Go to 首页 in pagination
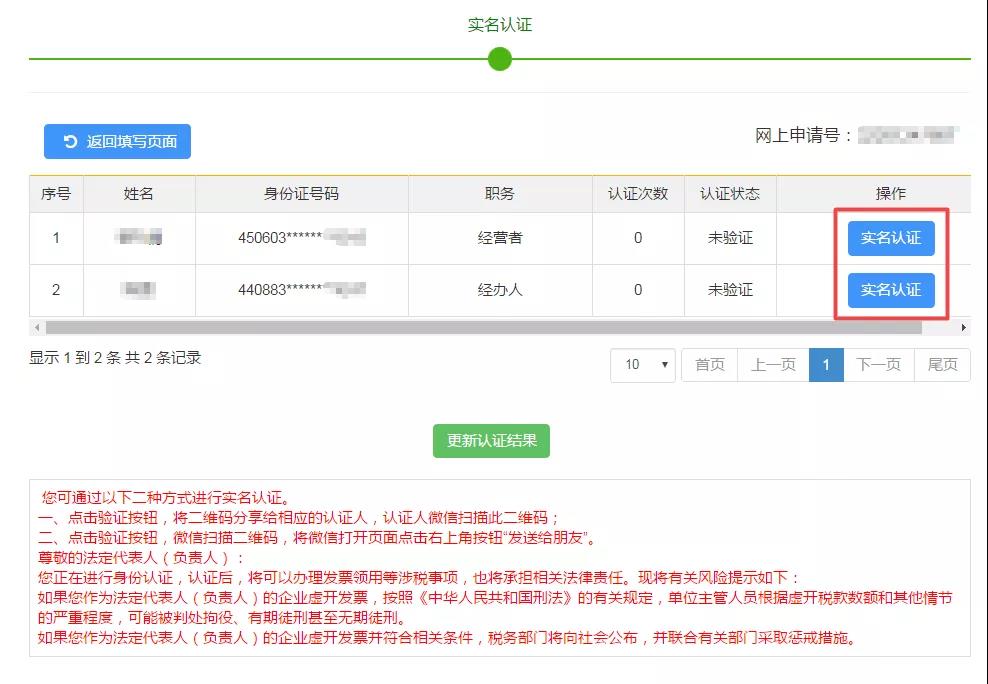 click(x=709, y=365)
